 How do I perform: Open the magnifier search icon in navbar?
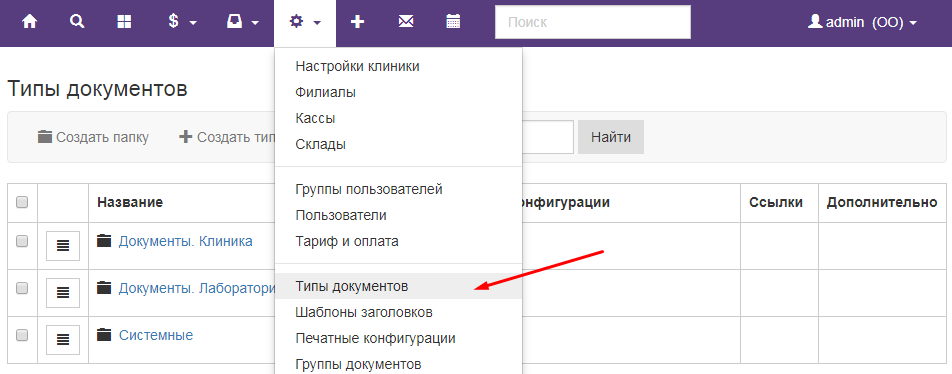76,22
